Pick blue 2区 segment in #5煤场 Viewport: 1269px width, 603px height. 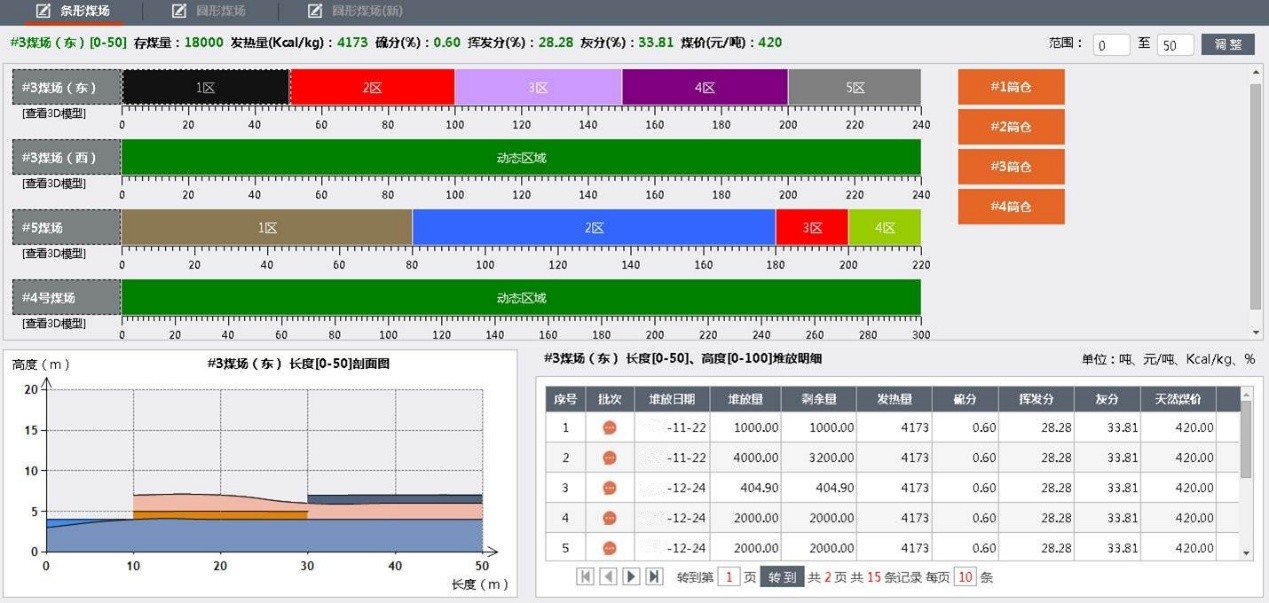point(594,227)
